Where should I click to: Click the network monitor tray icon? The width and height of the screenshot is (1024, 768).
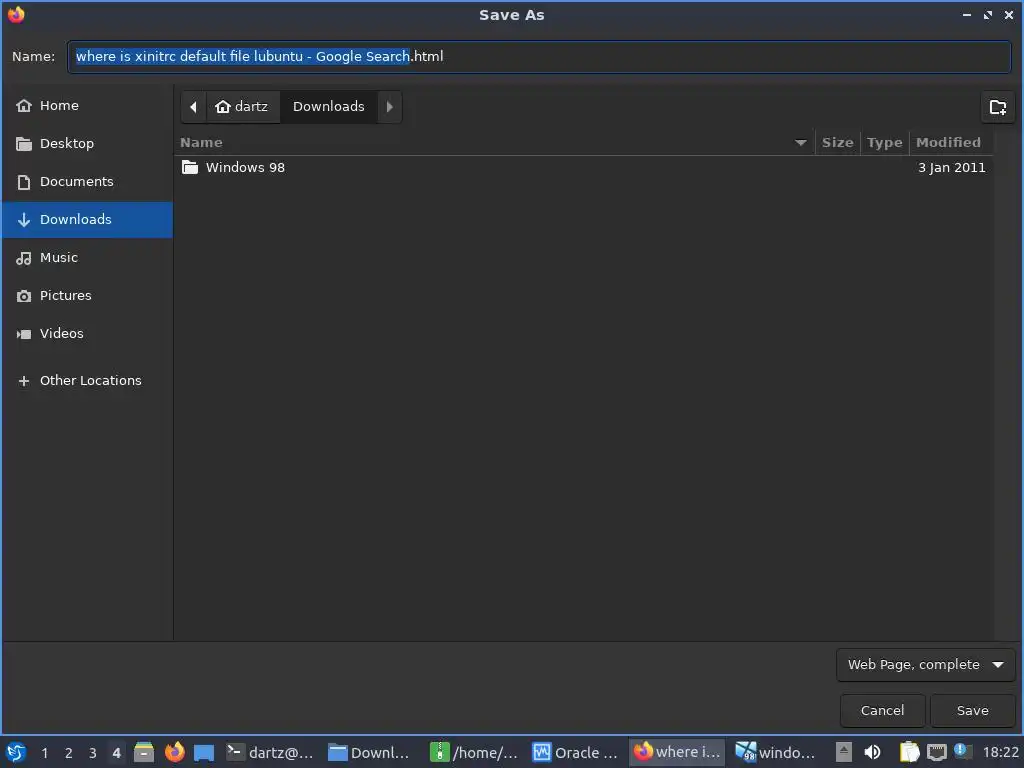tap(936, 753)
